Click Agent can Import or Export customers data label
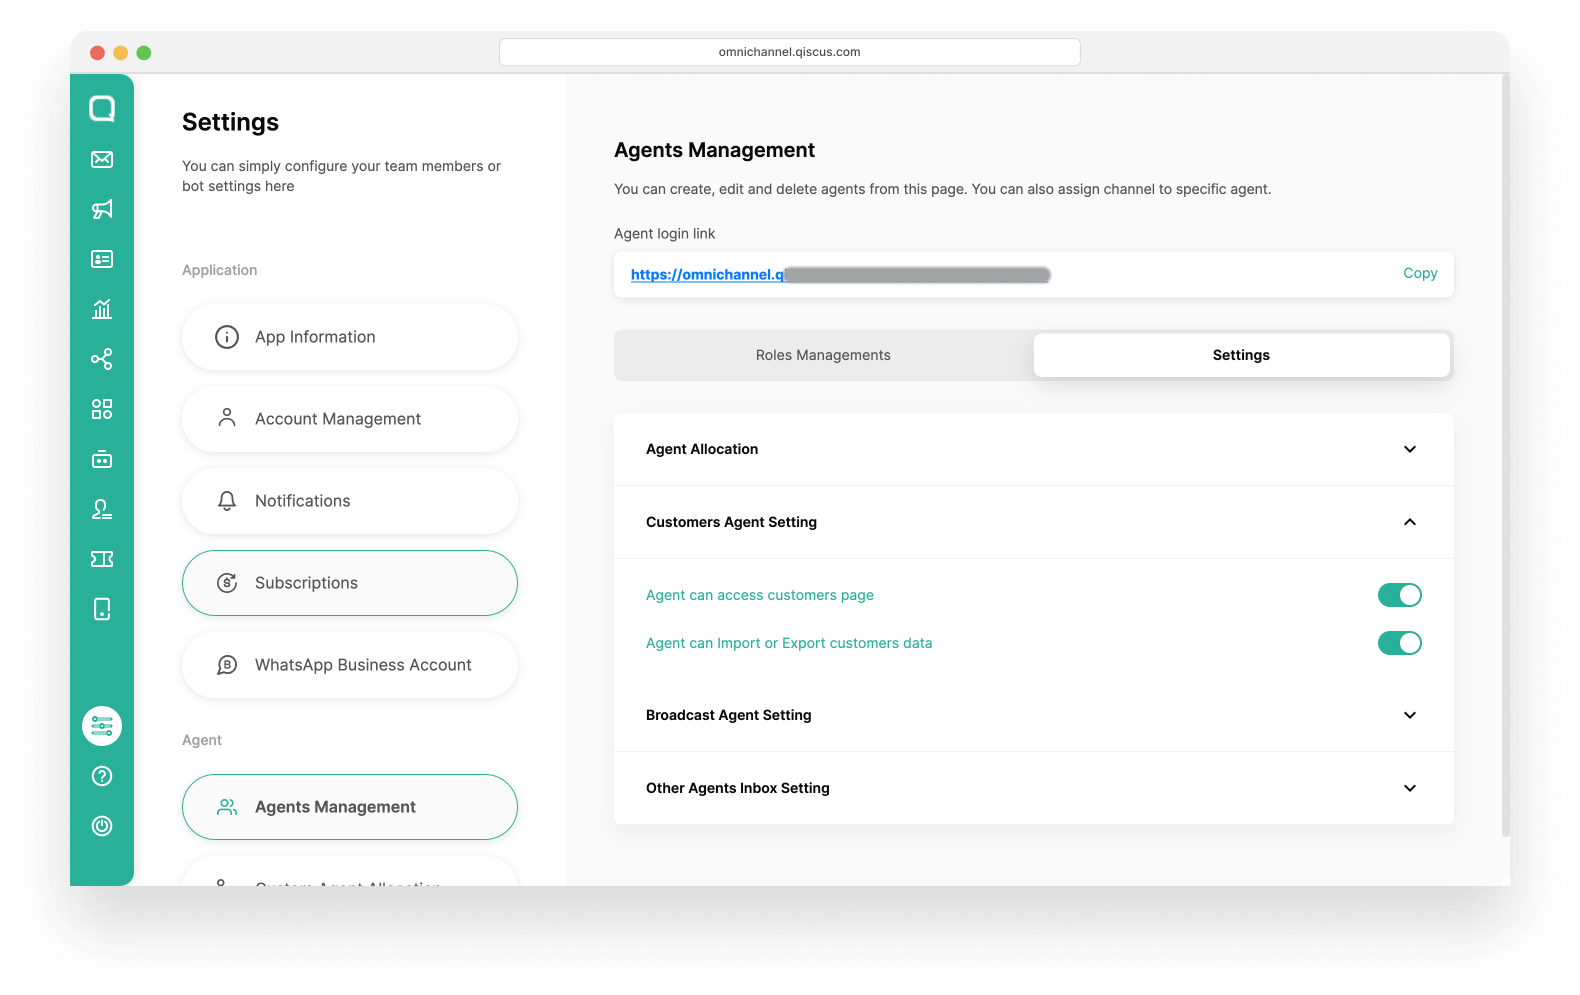Image resolution: width=1580 pixels, height=995 pixels. 789,643
